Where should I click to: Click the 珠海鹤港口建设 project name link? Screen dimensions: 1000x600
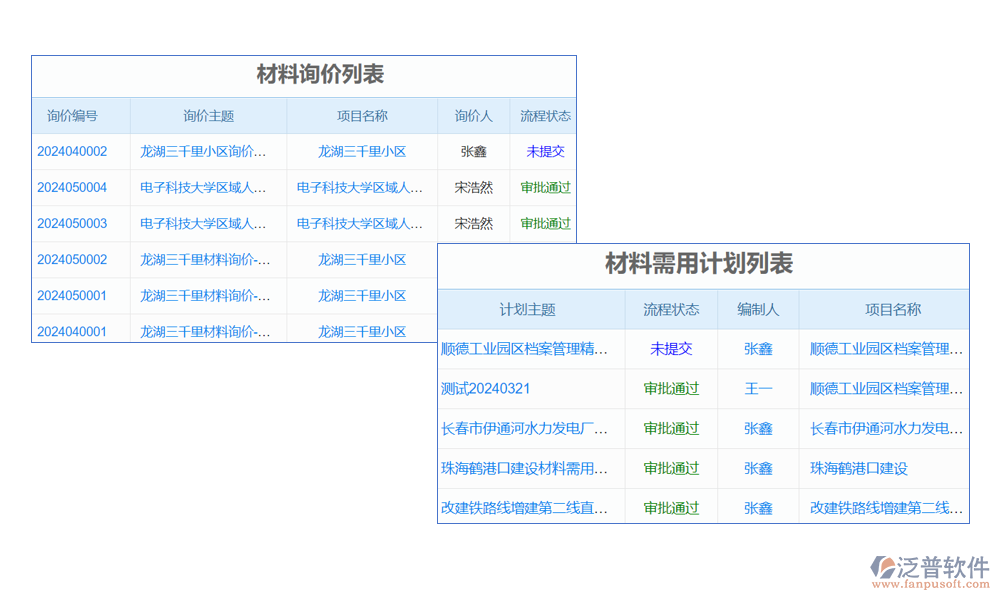pos(859,469)
